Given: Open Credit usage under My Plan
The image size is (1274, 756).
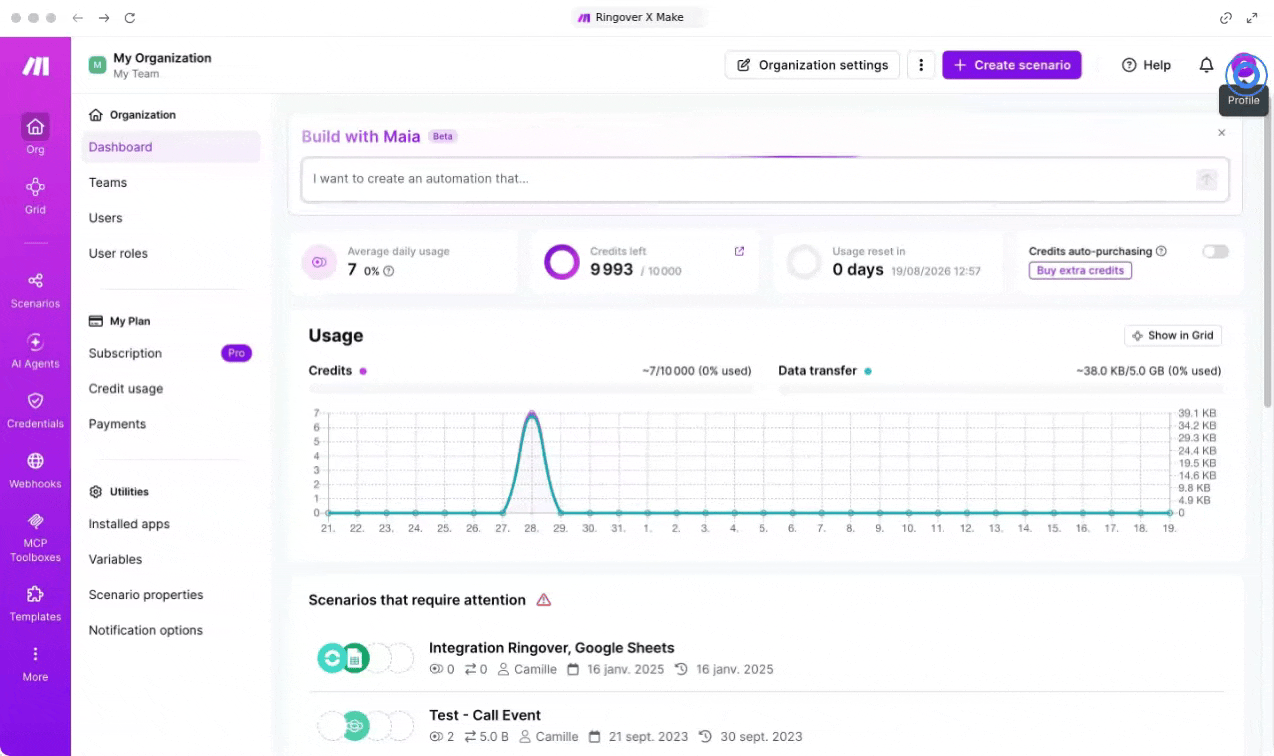Looking at the screenshot, I should (126, 389).
